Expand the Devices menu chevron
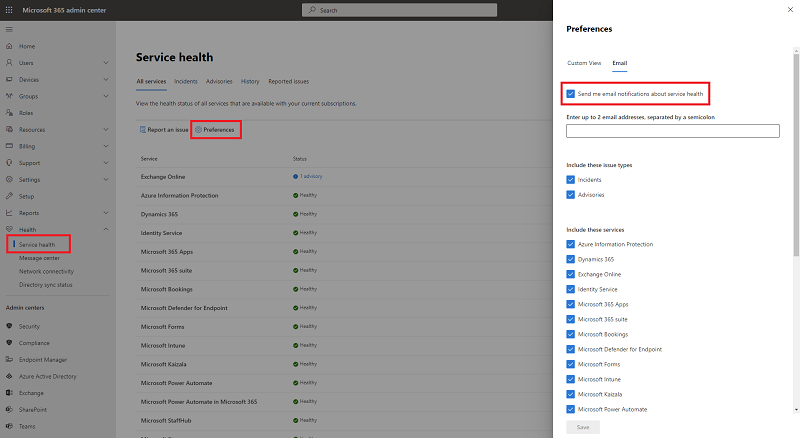Image resolution: width=800 pixels, height=438 pixels. [x=106, y=80]
